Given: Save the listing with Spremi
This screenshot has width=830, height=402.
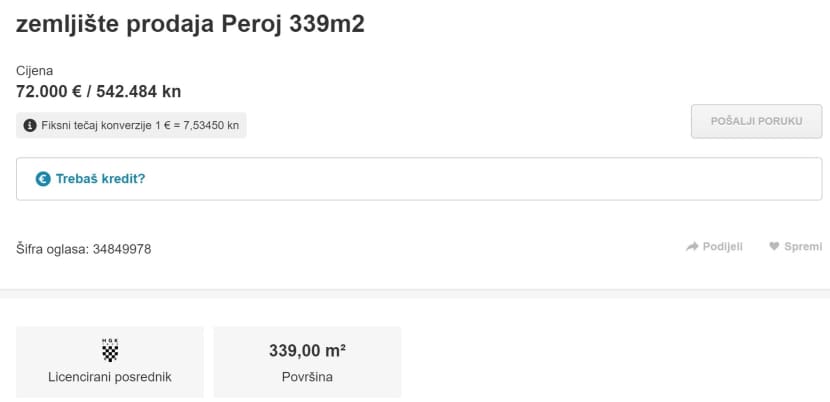Looking at the screenshot, I should click(x=803, y=246).
